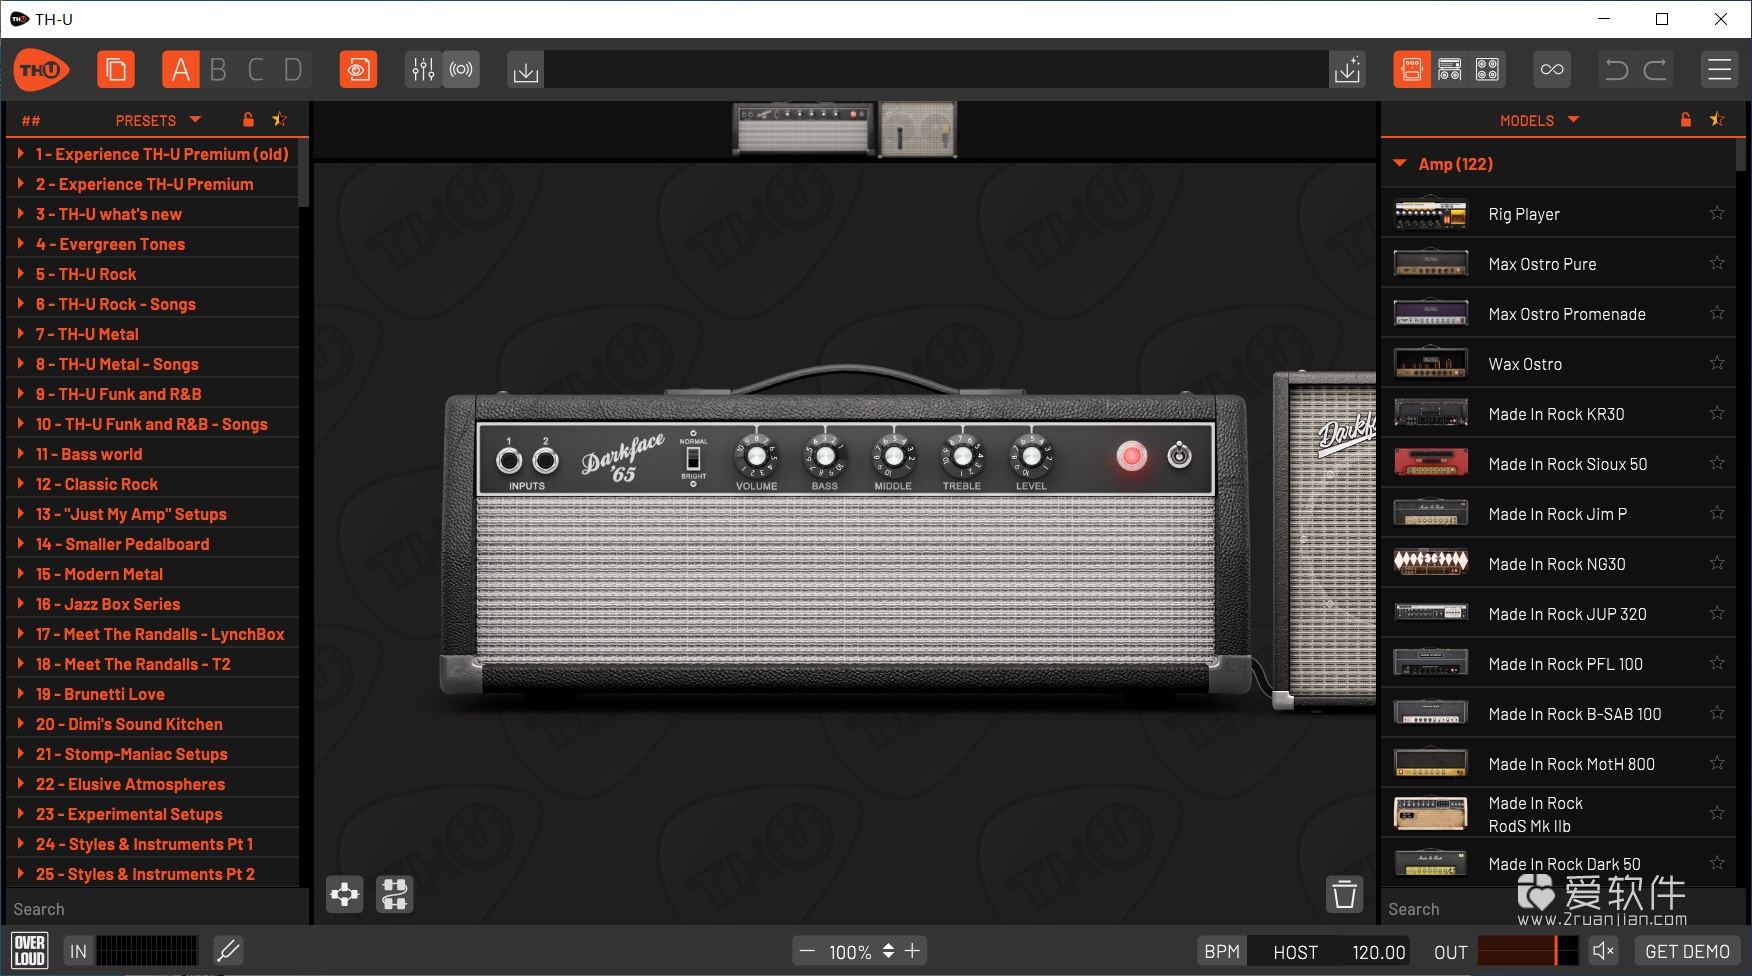The image size is (1752, 976).
Task: Switch to sound variation C
Action: [256, 70]
